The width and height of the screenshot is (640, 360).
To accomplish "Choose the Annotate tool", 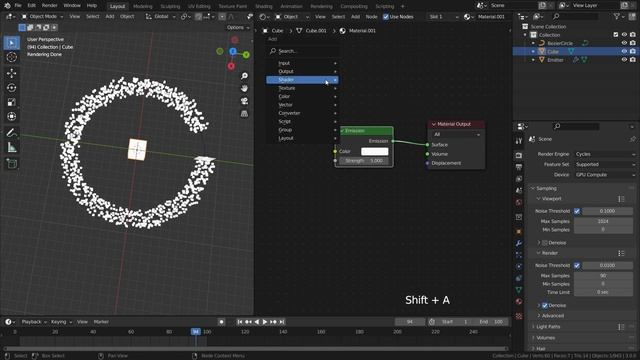I will 11,133.
